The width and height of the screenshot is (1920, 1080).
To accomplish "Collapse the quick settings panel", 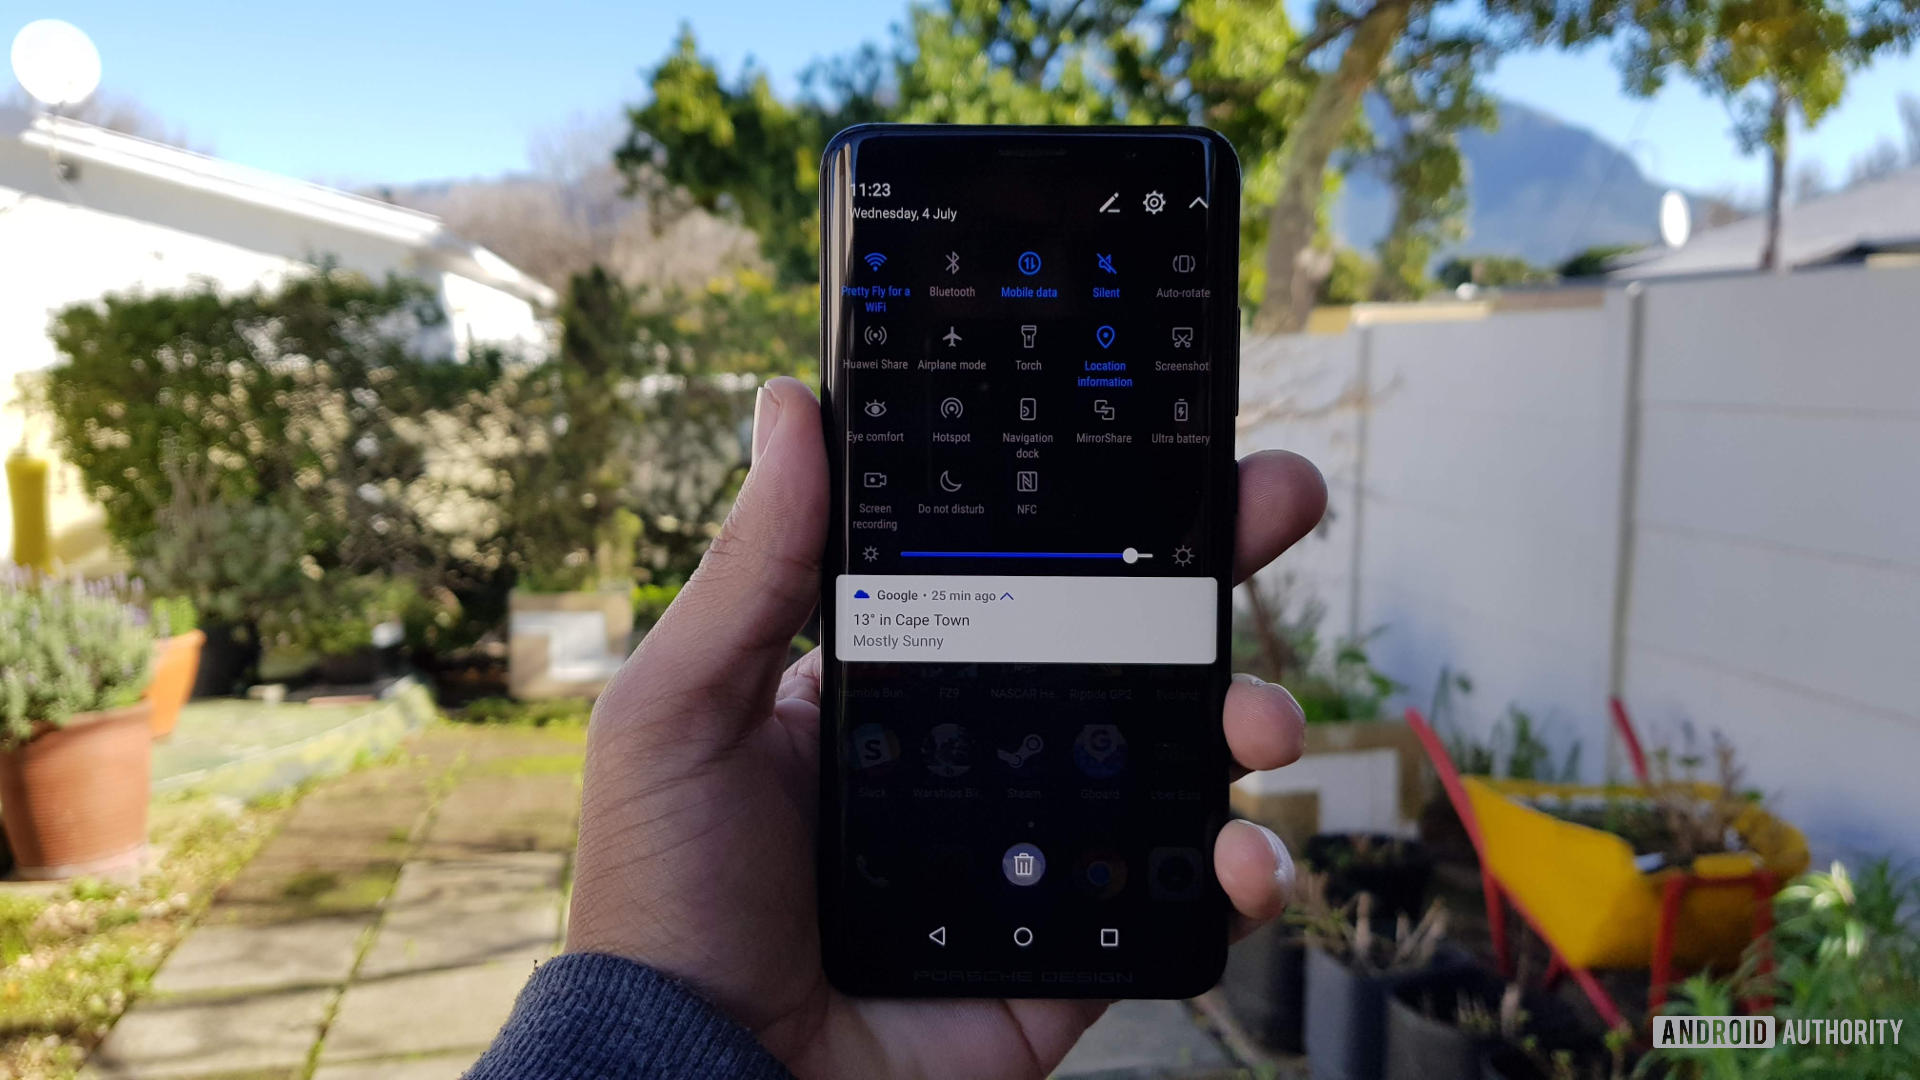I will tap(1196, 202).
